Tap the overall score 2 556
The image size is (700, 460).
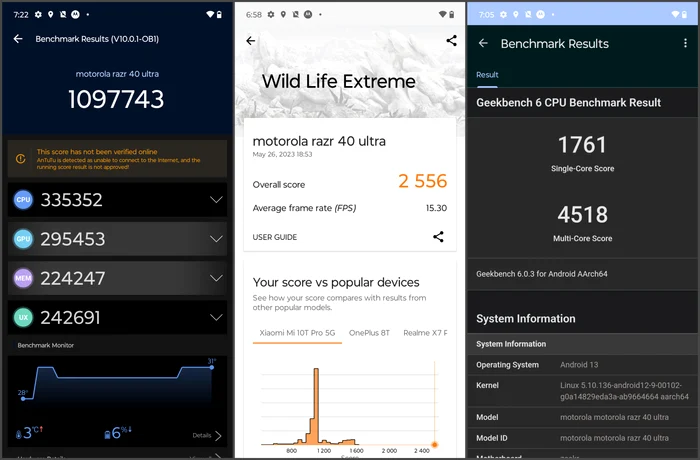point(422,181)
